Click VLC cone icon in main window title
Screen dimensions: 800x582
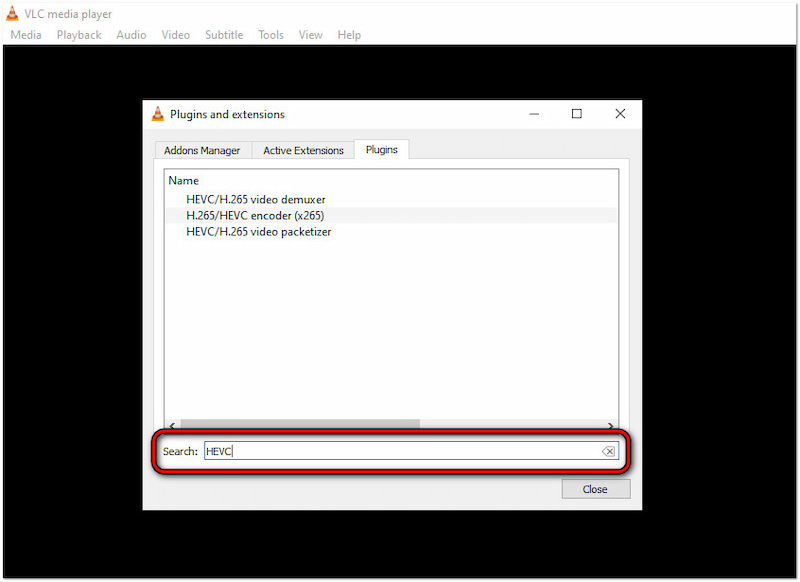tap(12, 14)
